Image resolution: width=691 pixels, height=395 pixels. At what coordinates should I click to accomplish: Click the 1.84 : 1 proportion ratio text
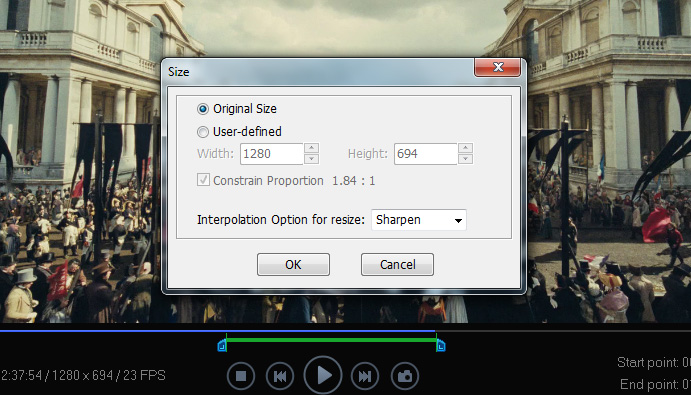(x=353, y=181)
